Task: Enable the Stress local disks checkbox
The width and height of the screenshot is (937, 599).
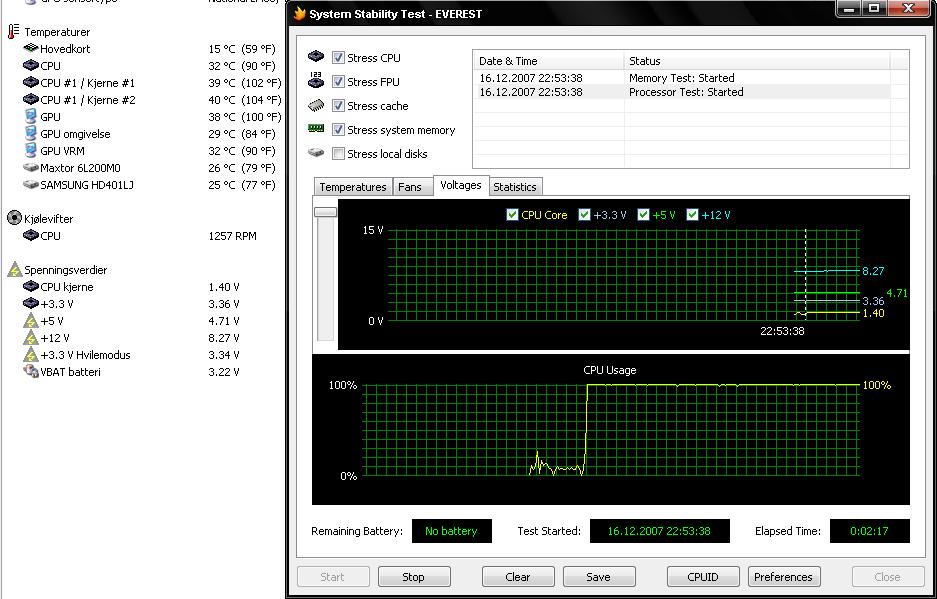Action: (338, 154)
